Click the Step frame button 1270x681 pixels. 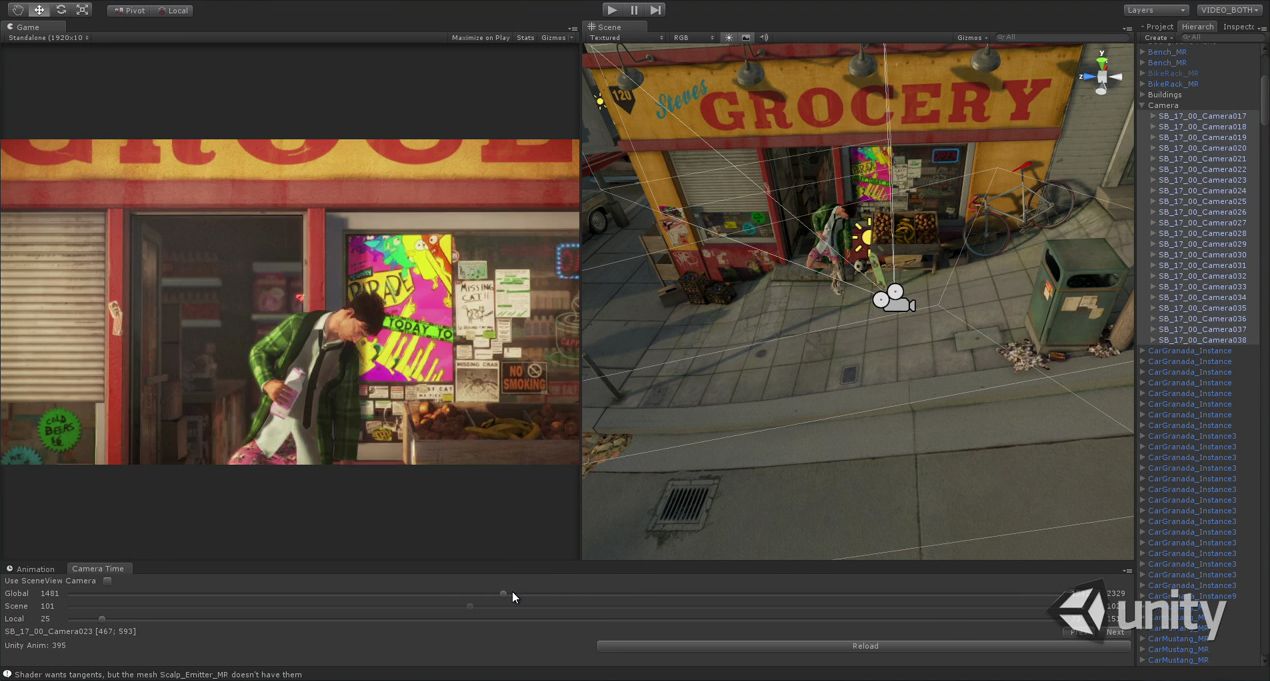[x=656, y=10]
